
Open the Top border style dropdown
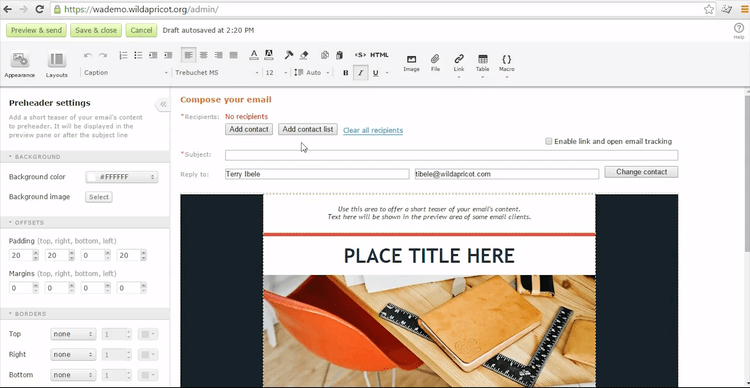pos(73,334)
